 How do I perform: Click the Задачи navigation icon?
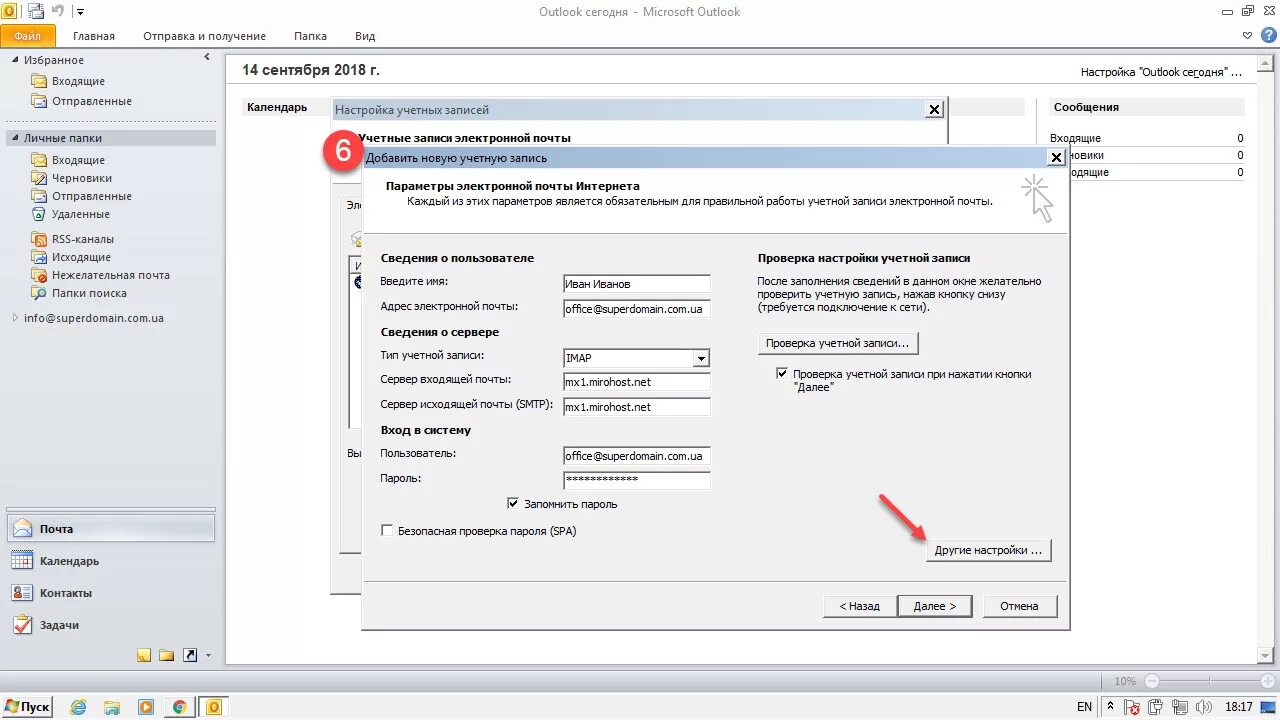pyautogui.click(x=22, y=625)
